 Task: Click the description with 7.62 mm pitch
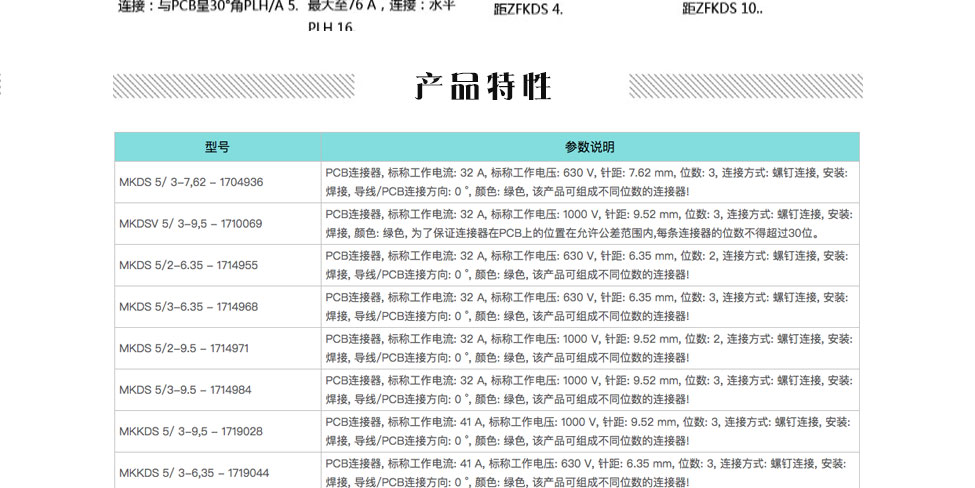click(587, 182)
